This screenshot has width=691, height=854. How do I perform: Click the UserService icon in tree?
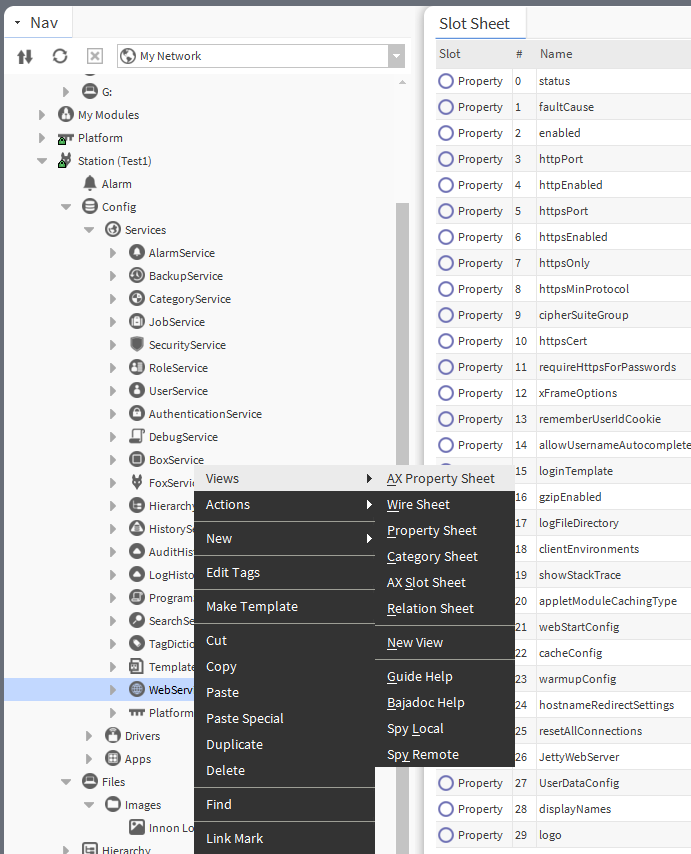tap(137, 391)
